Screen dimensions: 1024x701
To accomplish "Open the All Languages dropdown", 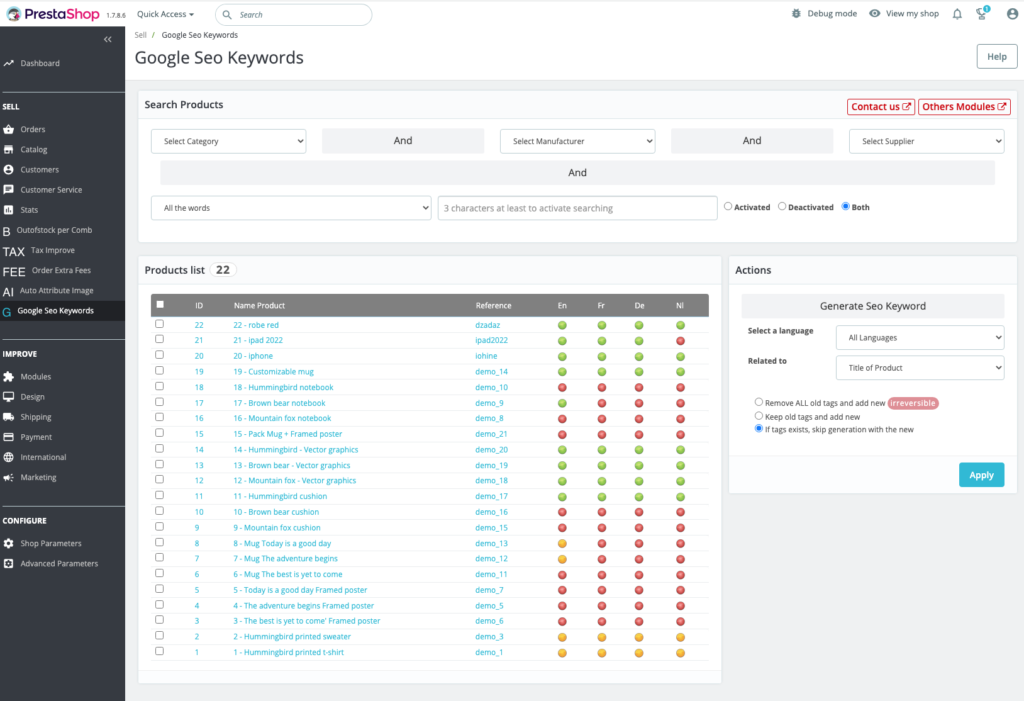I will click(x=920, y=338).
